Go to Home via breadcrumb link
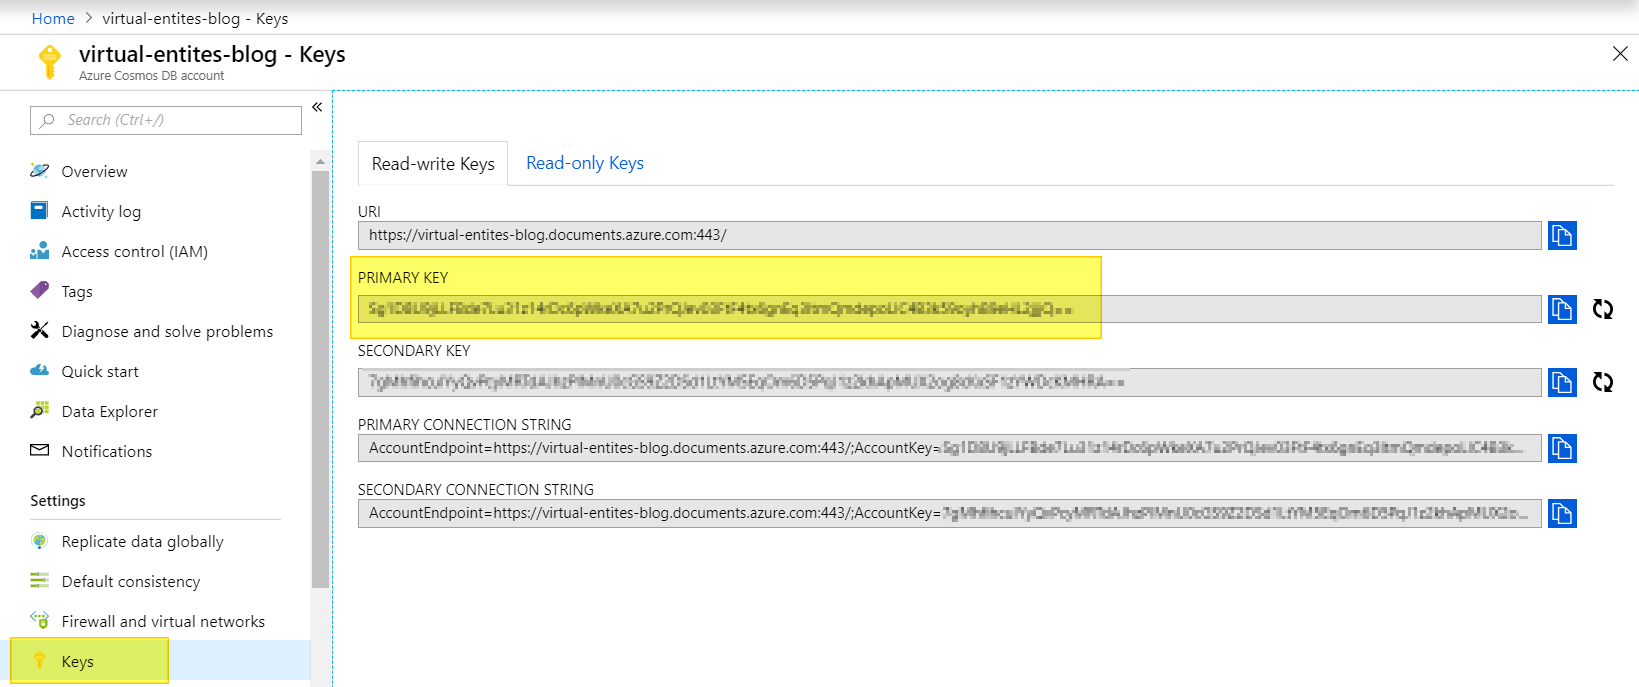 (53, 18)
